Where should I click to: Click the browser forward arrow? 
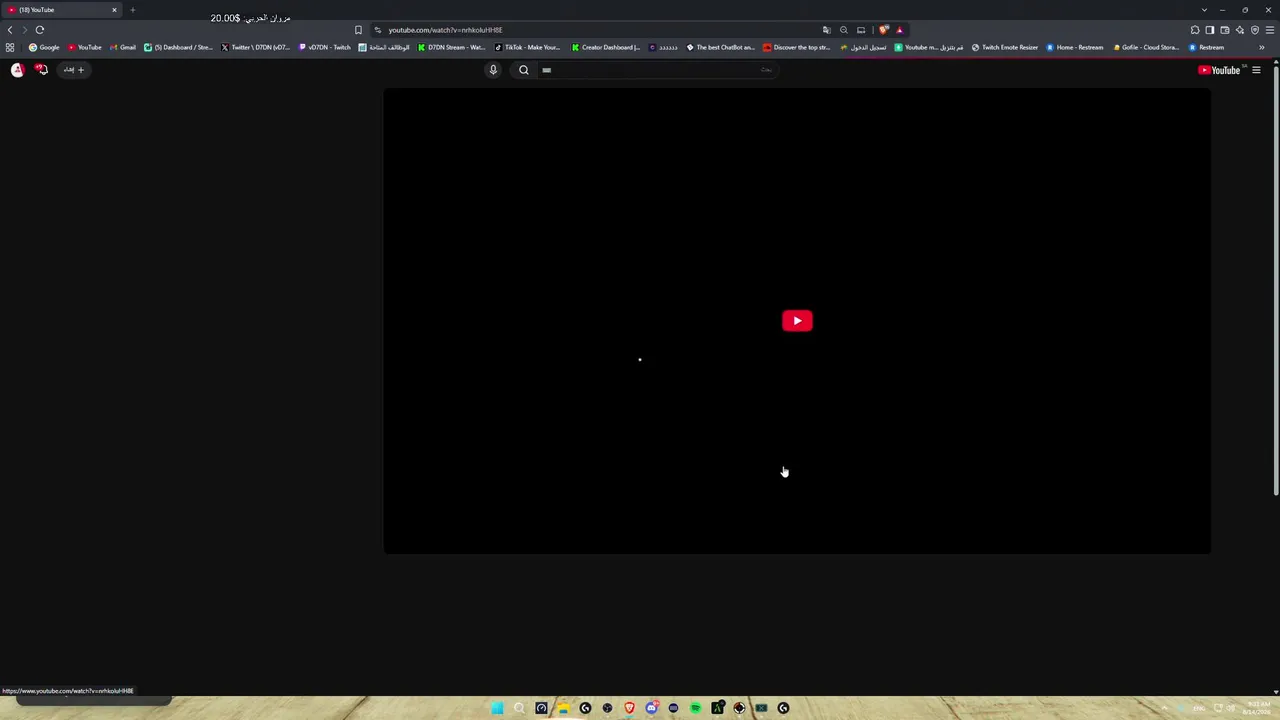point(25,30)
